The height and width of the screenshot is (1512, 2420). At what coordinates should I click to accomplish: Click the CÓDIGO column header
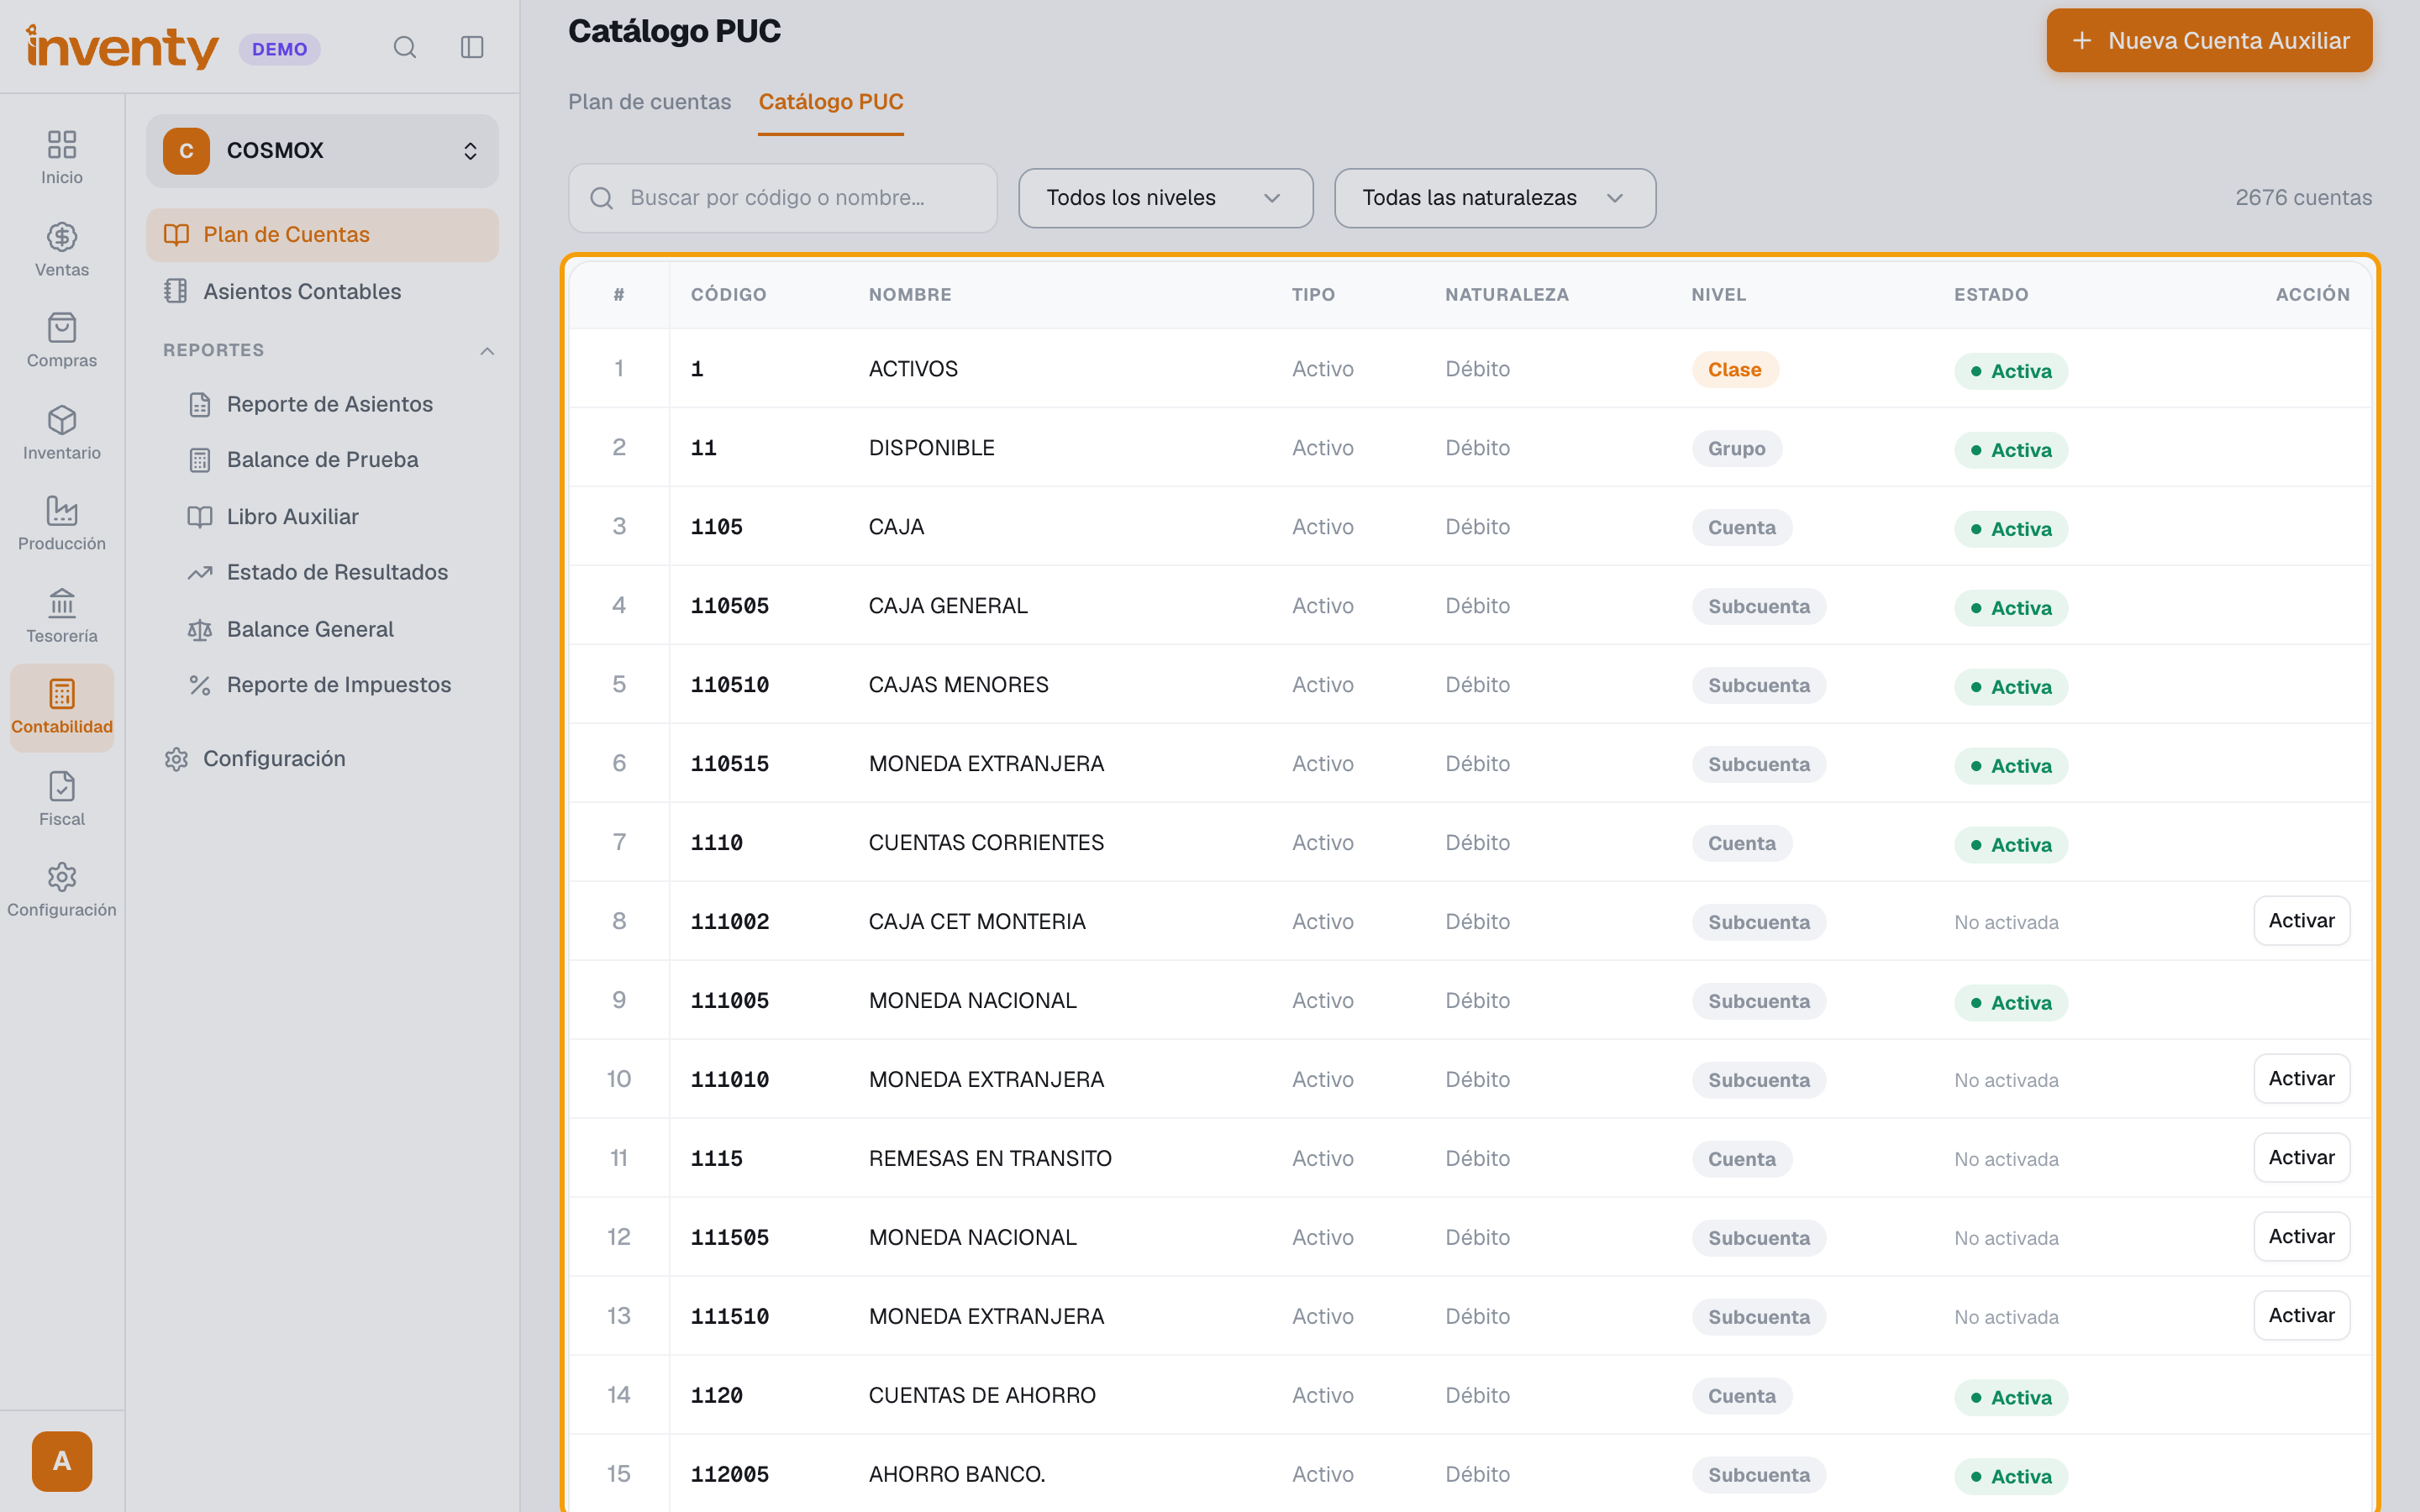(x=728, y=295)
